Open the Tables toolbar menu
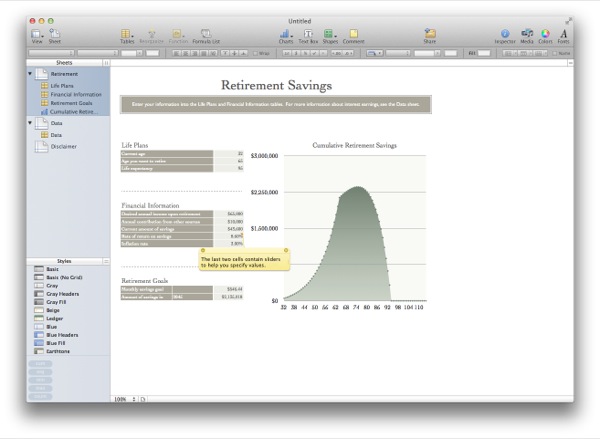Viewport: 600px width, 439px height. tap(127, 36)
